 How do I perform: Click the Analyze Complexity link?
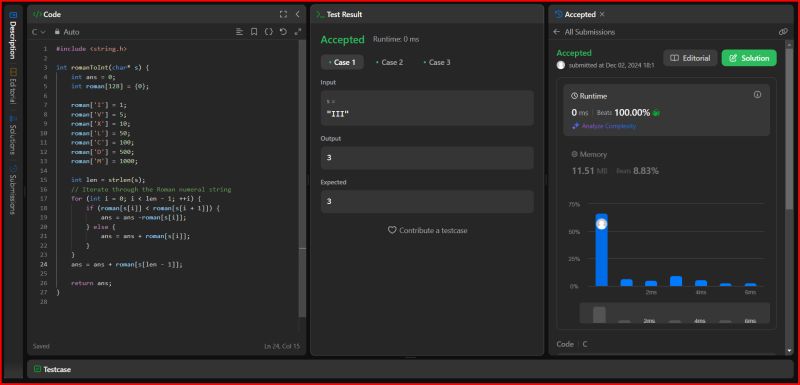(604, 126)
